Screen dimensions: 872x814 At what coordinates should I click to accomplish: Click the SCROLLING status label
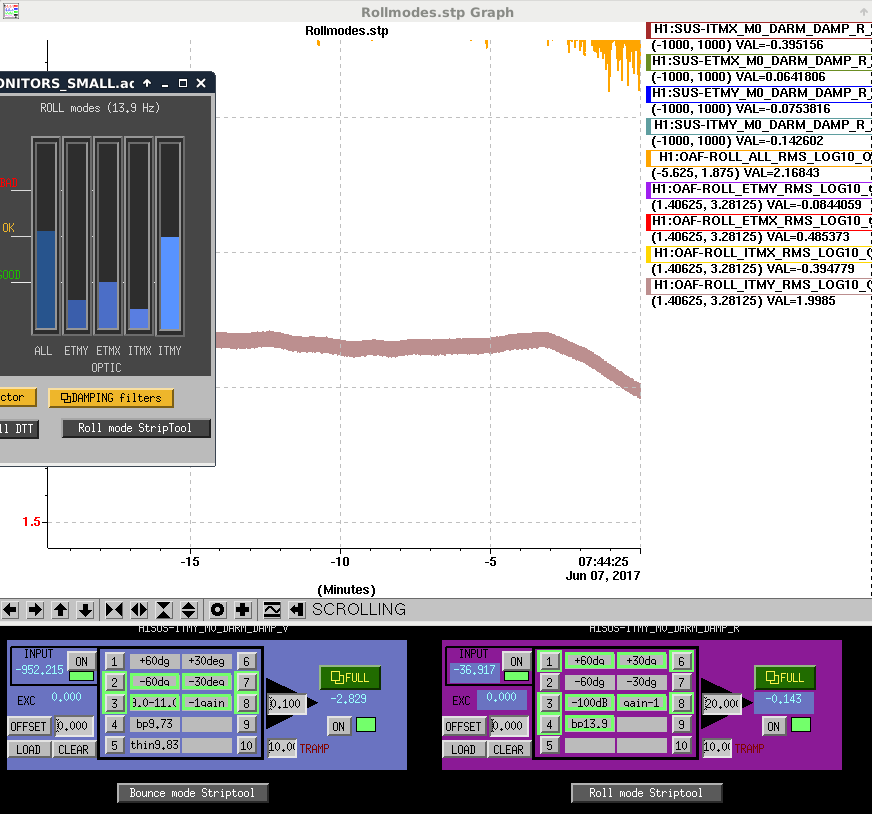pyautogui.click(x=359, y=610)
